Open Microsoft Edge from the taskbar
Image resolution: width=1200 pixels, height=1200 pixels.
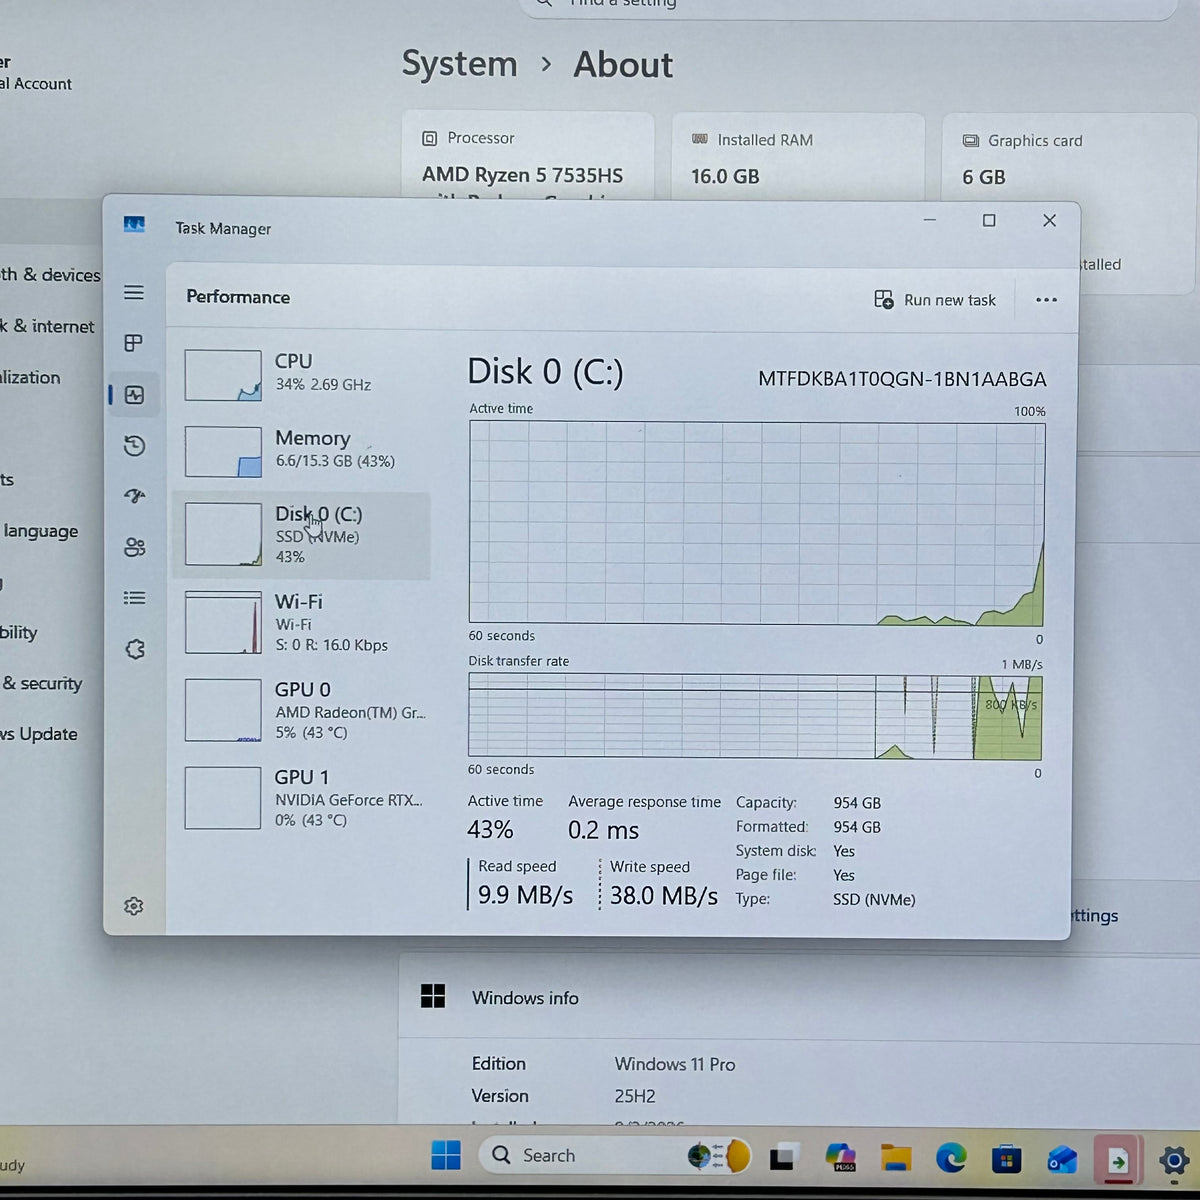point(951,1158)
